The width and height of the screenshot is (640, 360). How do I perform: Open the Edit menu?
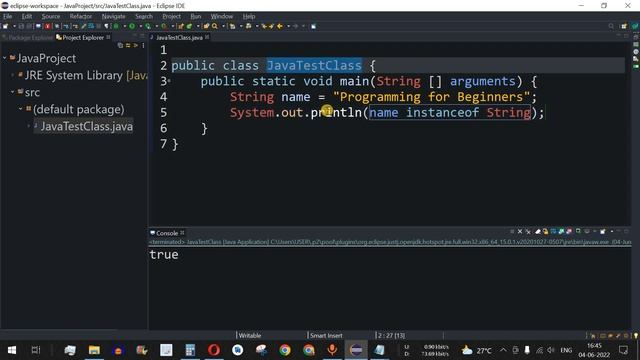[x=27, y=16]
